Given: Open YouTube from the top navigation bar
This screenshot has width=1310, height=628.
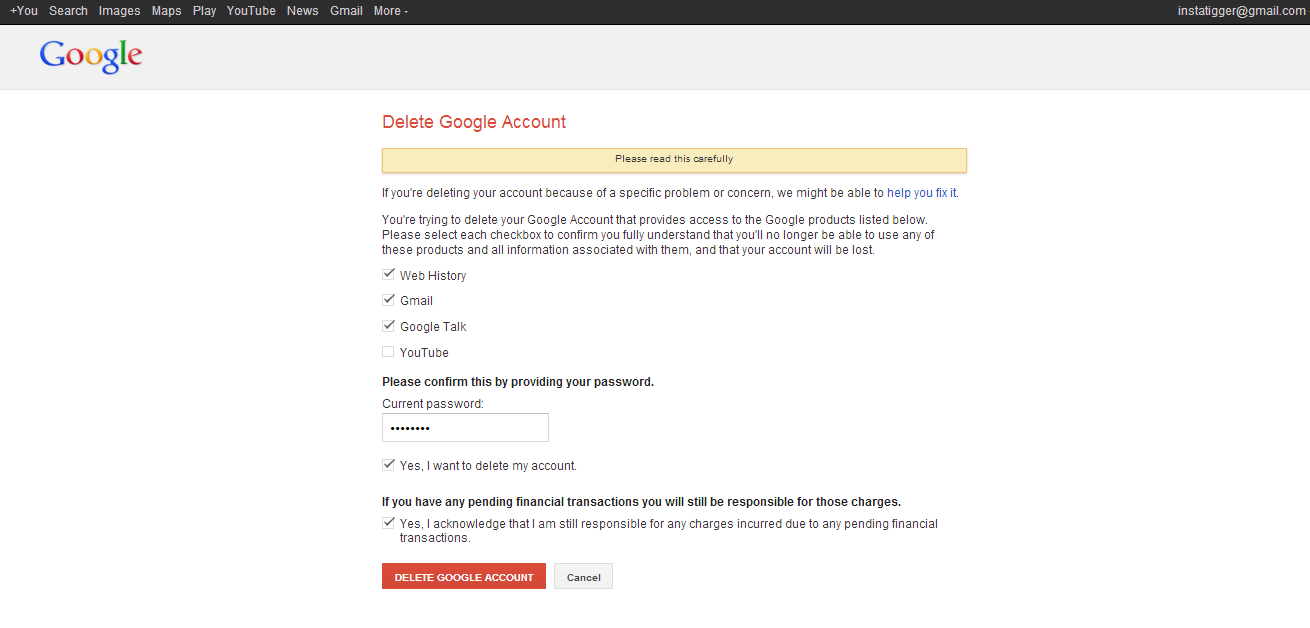Looking at the screenshot, I should (251, 11).
